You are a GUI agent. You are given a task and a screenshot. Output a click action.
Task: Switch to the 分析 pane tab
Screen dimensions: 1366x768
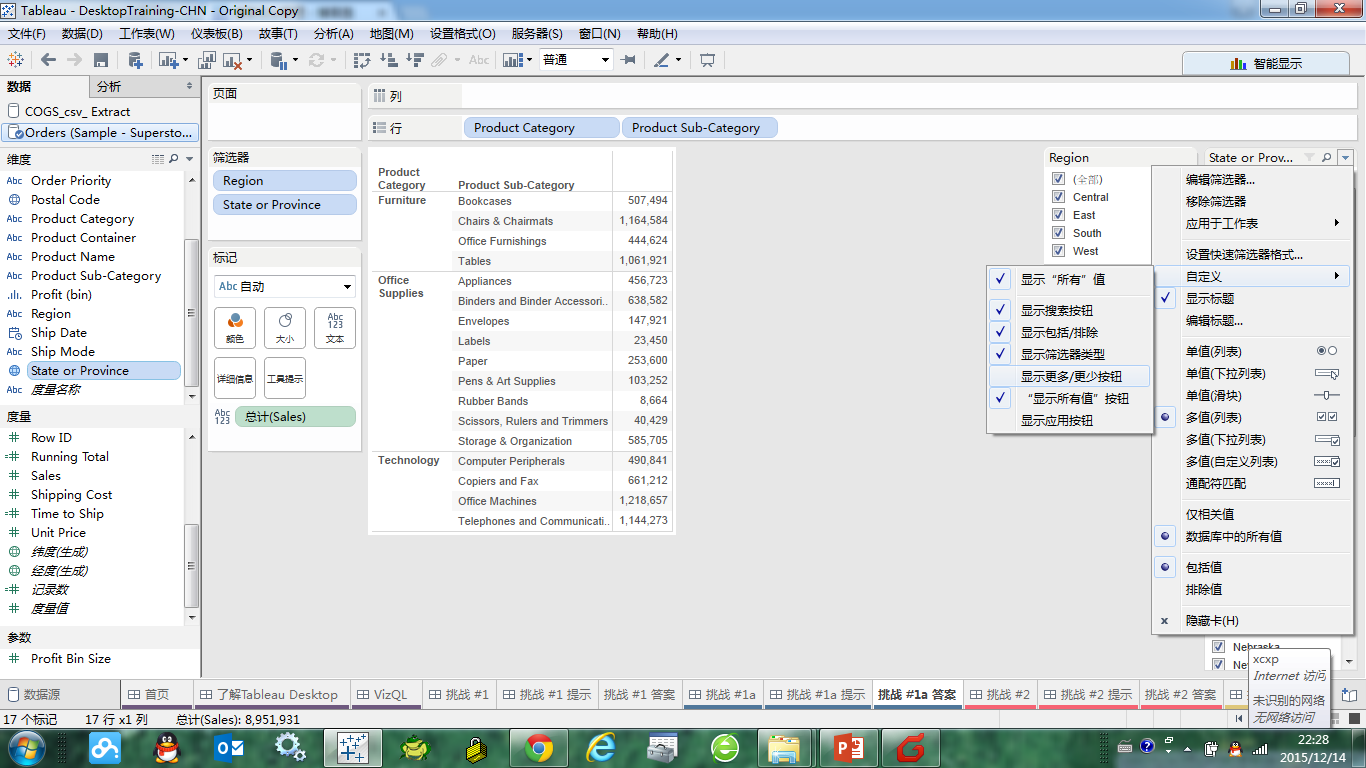(144, 87)
